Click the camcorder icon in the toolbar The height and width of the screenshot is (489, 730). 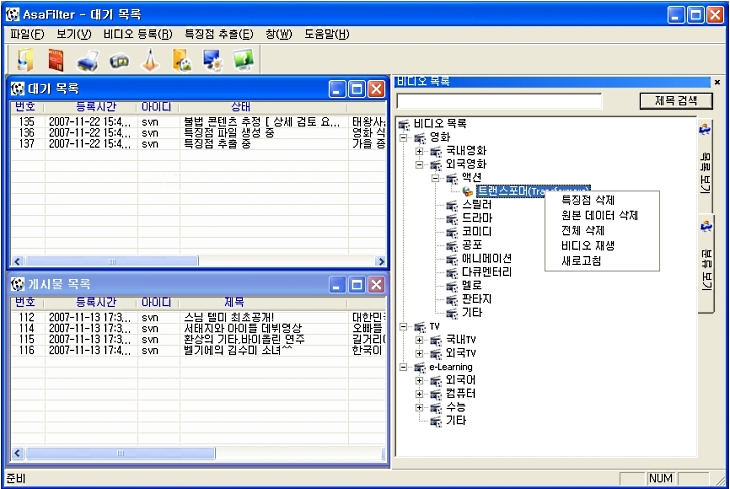coord(119,61)
